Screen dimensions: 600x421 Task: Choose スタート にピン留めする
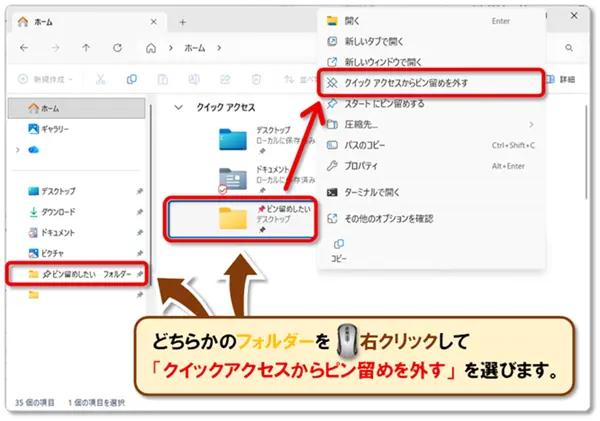431,103
